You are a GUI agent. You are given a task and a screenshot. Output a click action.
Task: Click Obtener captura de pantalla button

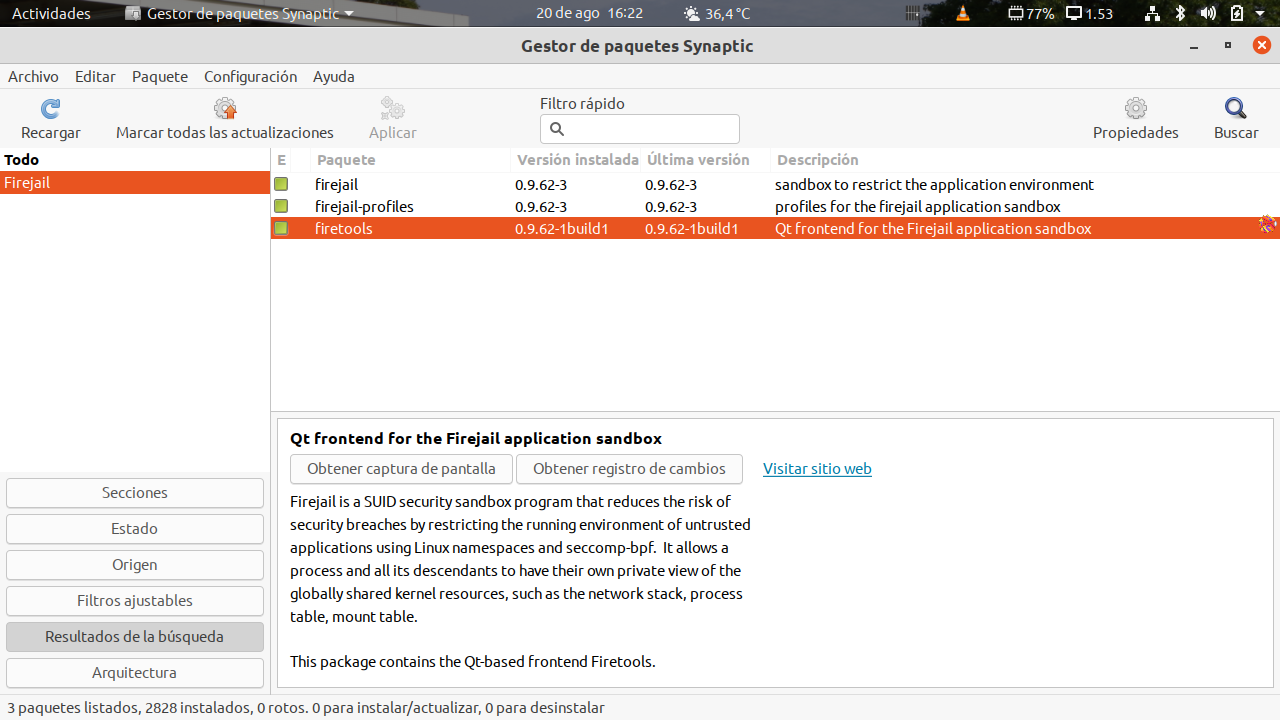(401, 469)
